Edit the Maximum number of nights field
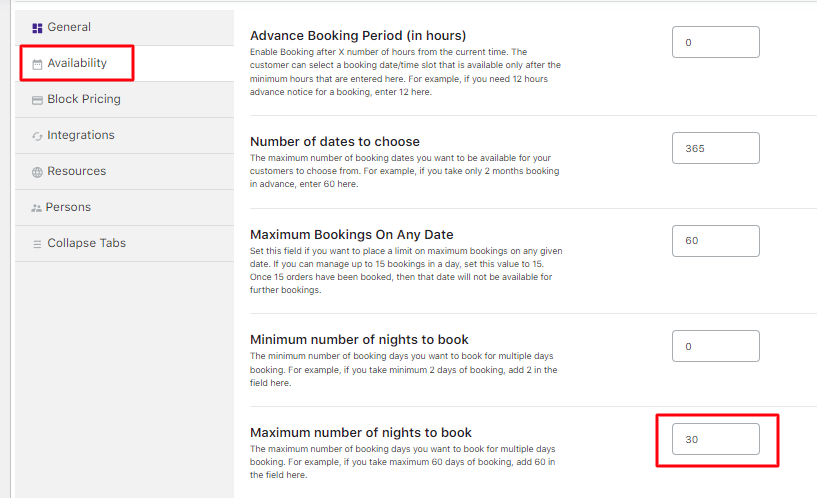Image resolution: width=817 pixels, height=498 pixels. 715,439
